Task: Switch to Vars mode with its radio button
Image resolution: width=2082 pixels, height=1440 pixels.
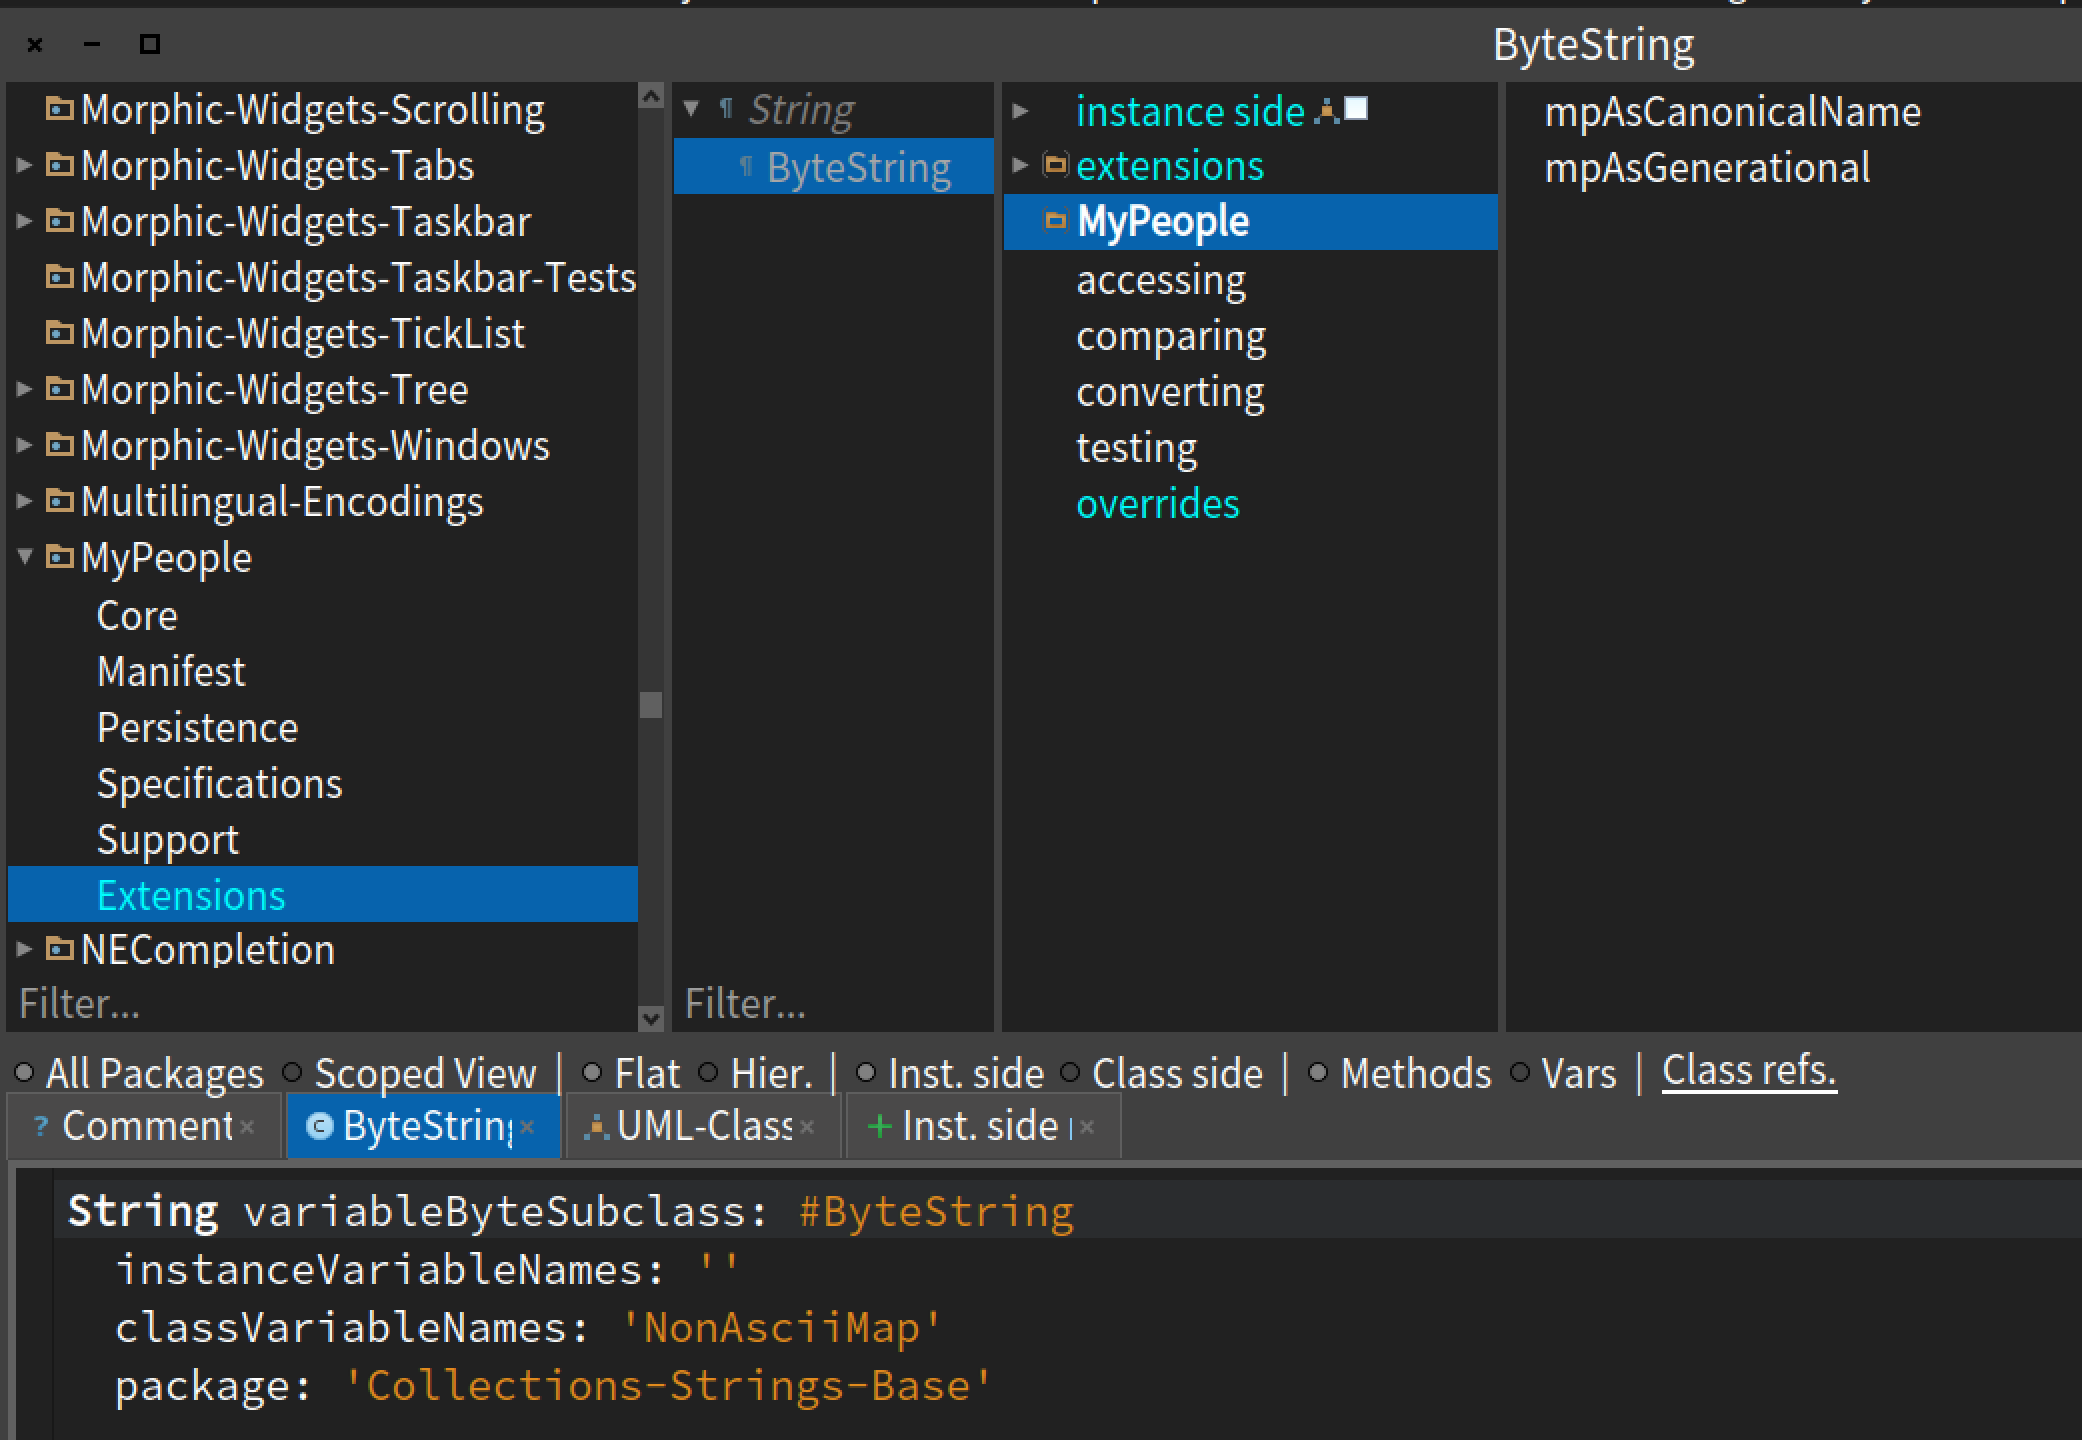Action: [x=1521, y=1071]
